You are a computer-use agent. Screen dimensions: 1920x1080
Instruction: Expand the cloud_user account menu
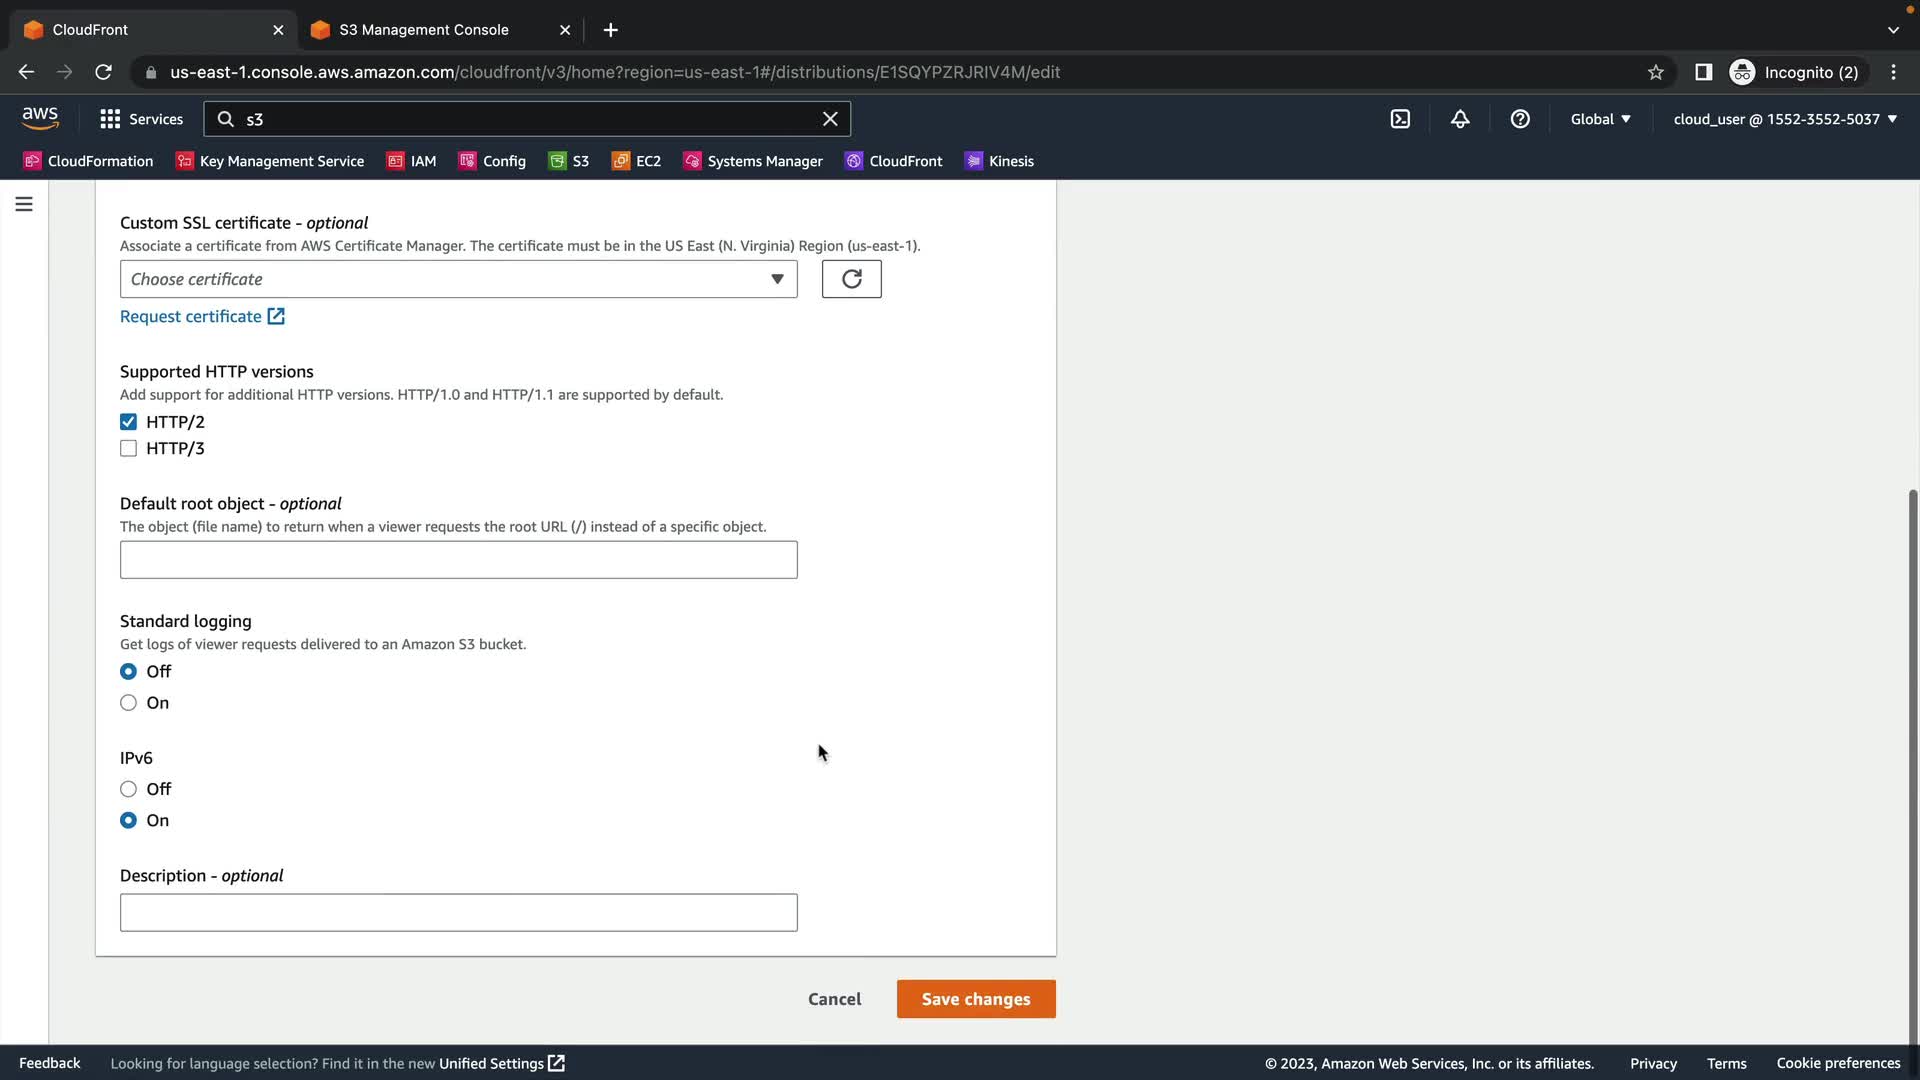tap(1785, 119)
